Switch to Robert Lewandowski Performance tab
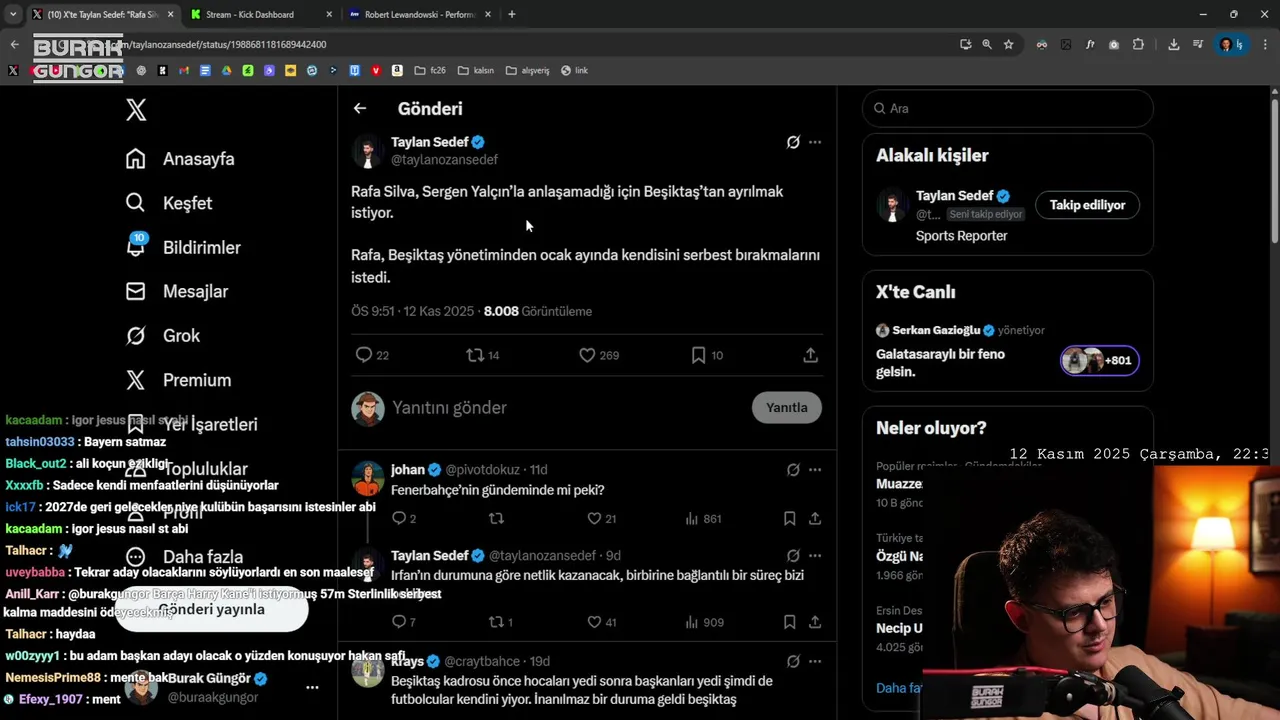The height and width of the screenshot is (720, 1280). click(420, 14)
